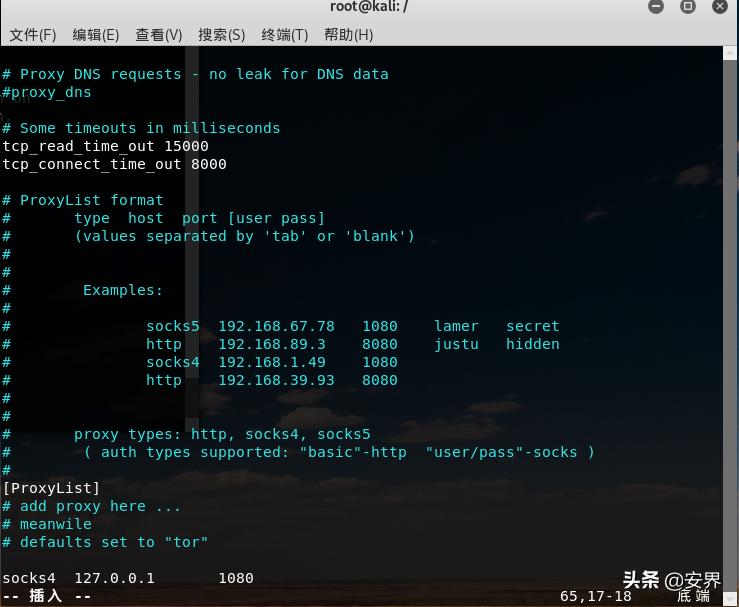Click the #proxy_dns line

(x=47, y=92)
